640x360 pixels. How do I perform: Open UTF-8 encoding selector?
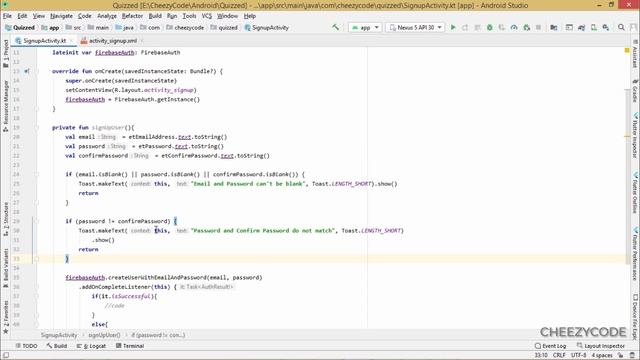(x=578, y=356)
